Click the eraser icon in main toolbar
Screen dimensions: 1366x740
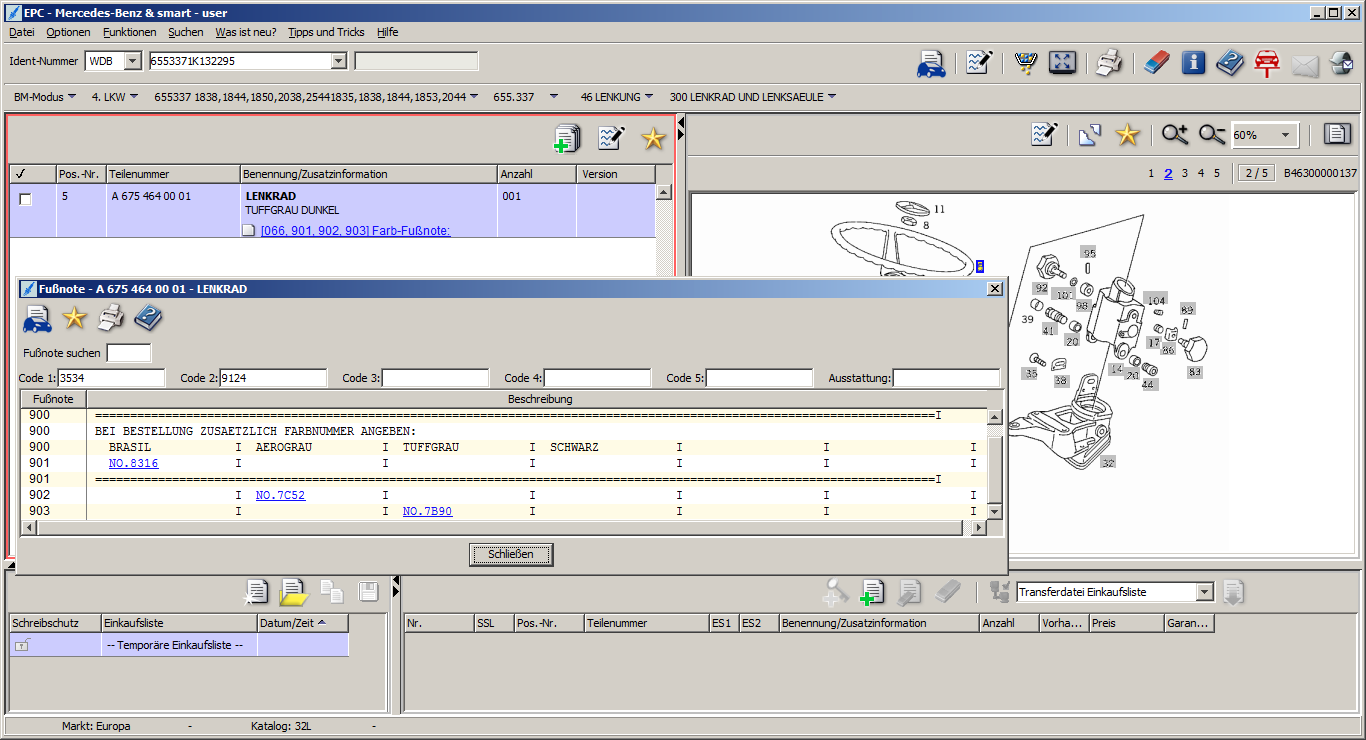click(1155, 63)
